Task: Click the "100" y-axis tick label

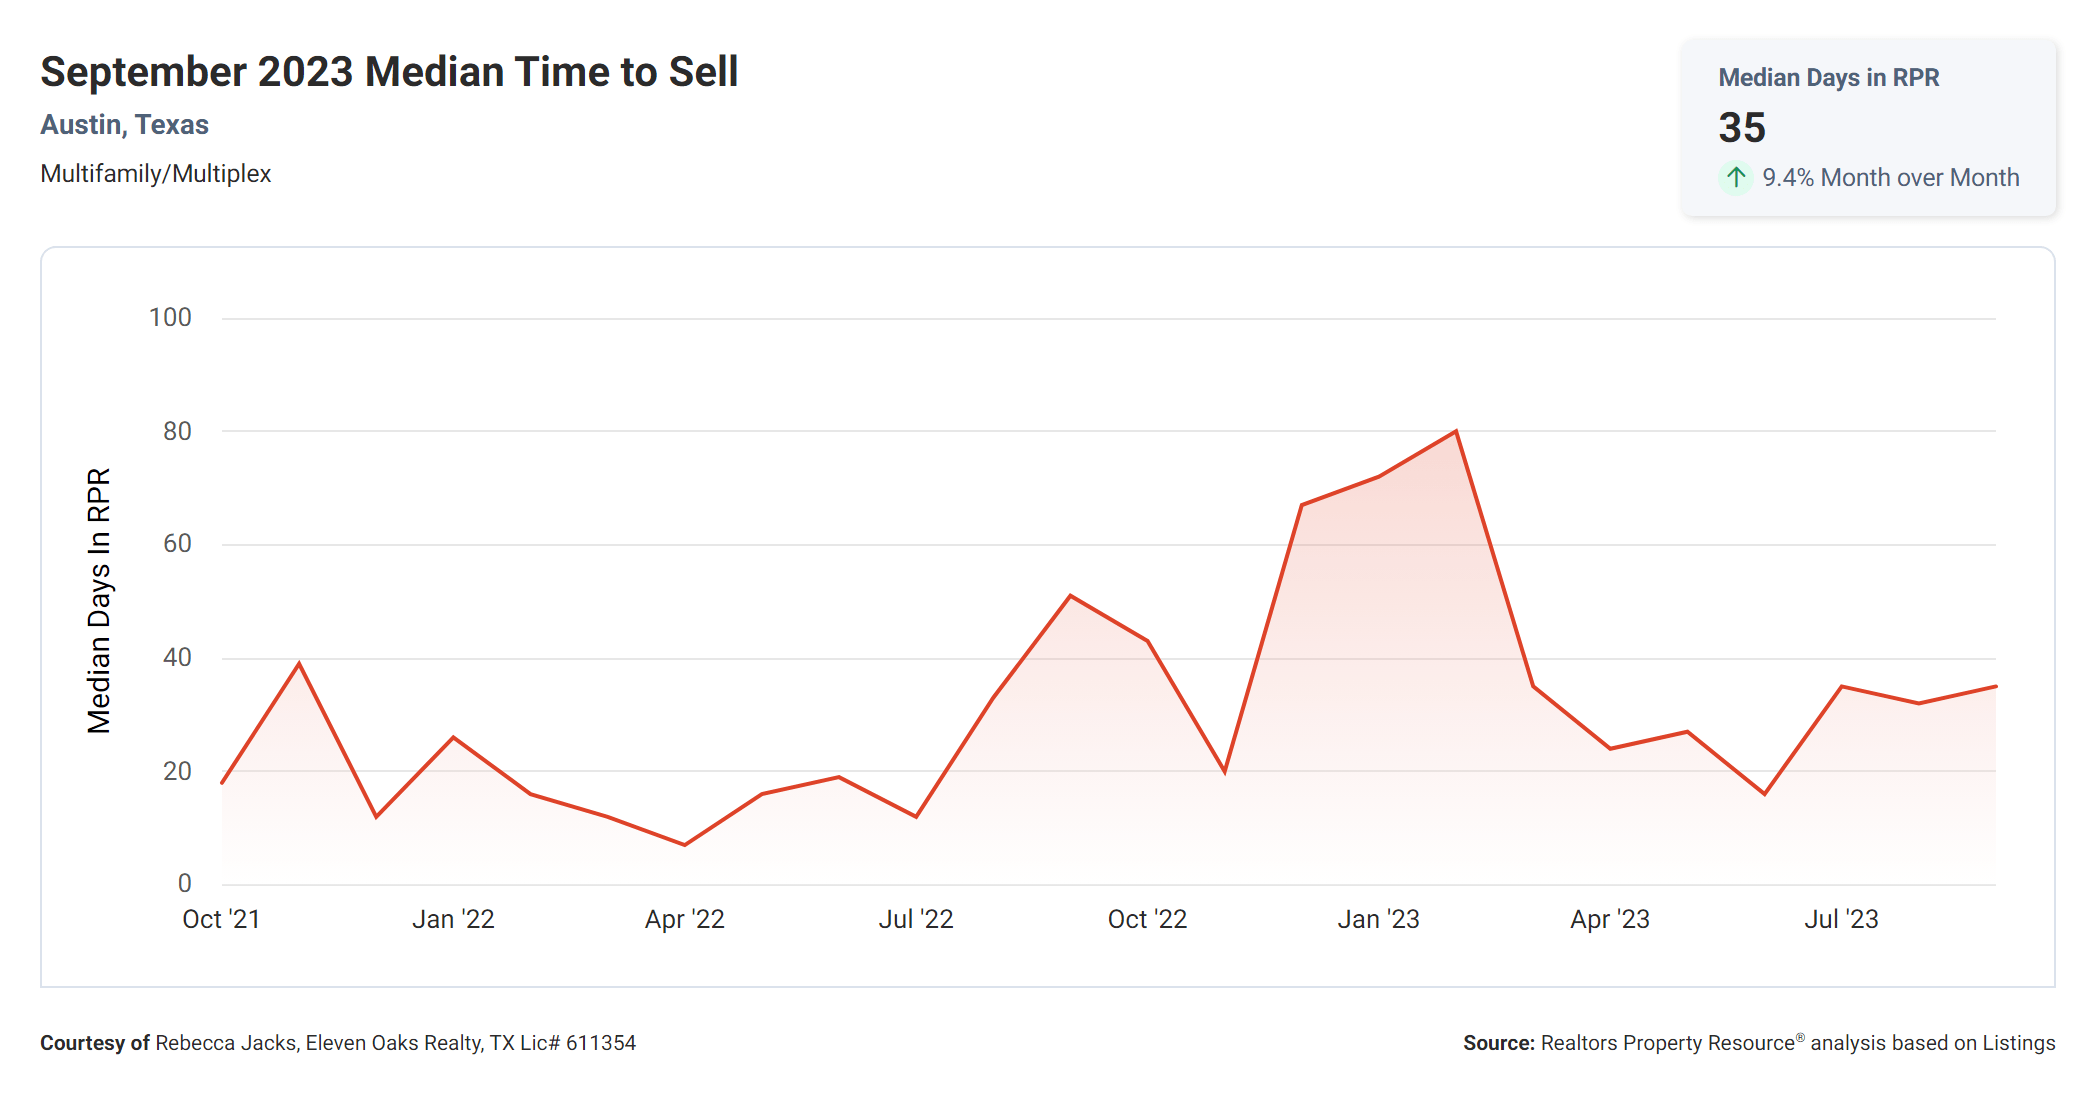Action: pos(170,318)
